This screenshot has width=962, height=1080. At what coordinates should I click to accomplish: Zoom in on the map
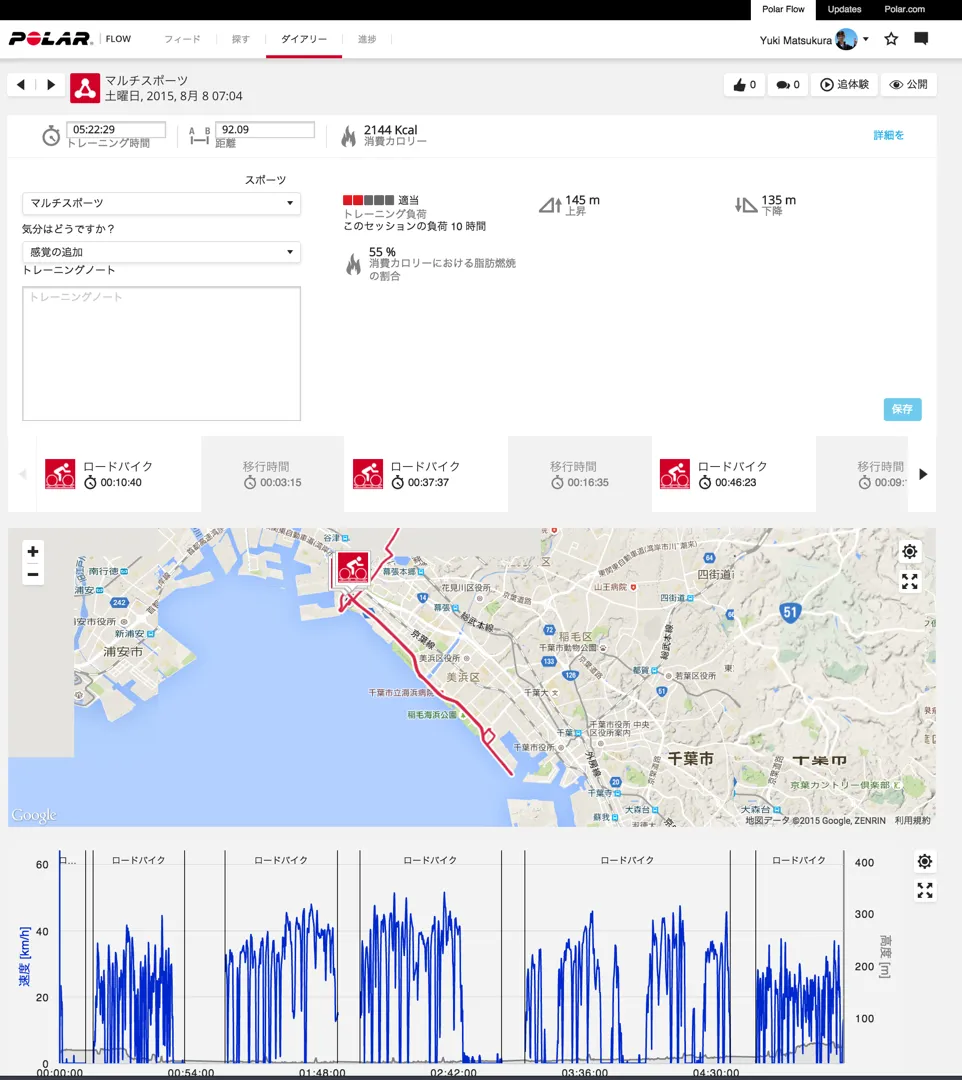(x=33, y=552)
